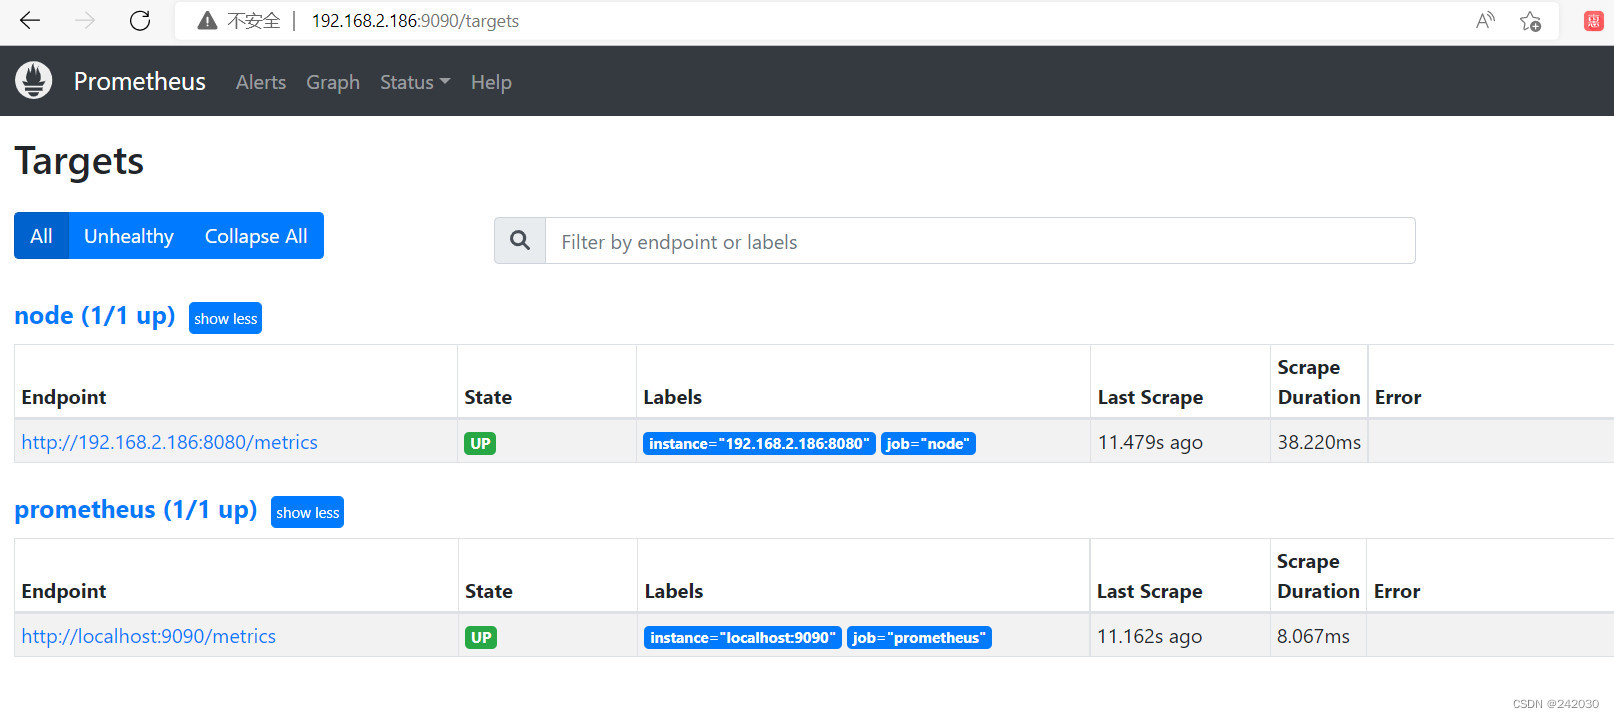Open http://localhost:9090/metrics endpoint link
Image resolution: width=1614 pixels, height=718 pixels.
click(149, 636)
